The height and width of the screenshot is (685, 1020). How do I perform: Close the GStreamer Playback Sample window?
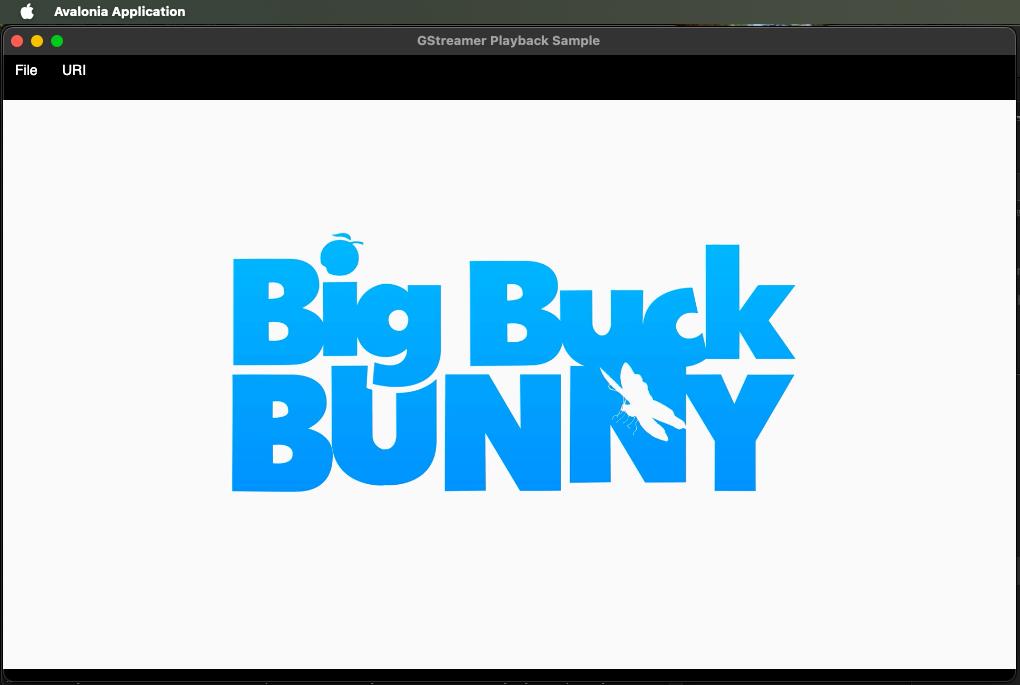[17, 41]
